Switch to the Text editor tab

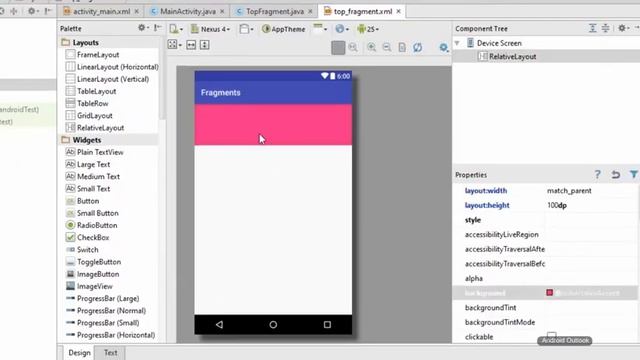pos(110,353)
